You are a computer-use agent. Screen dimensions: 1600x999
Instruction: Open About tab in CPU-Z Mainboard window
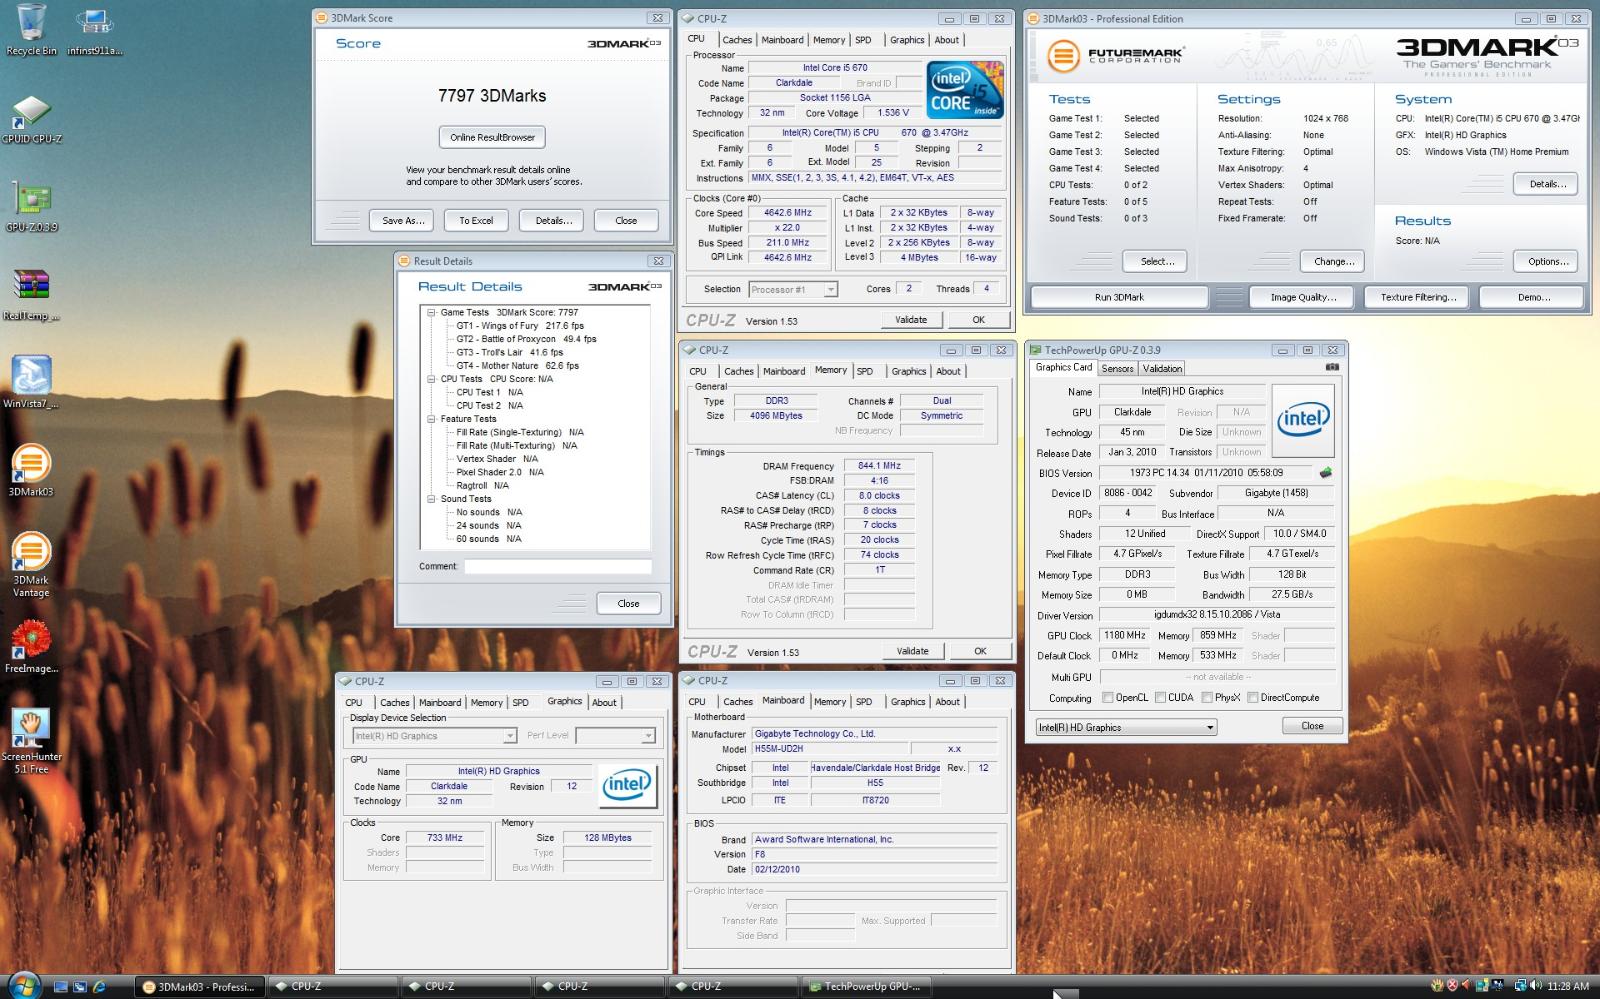947,702
